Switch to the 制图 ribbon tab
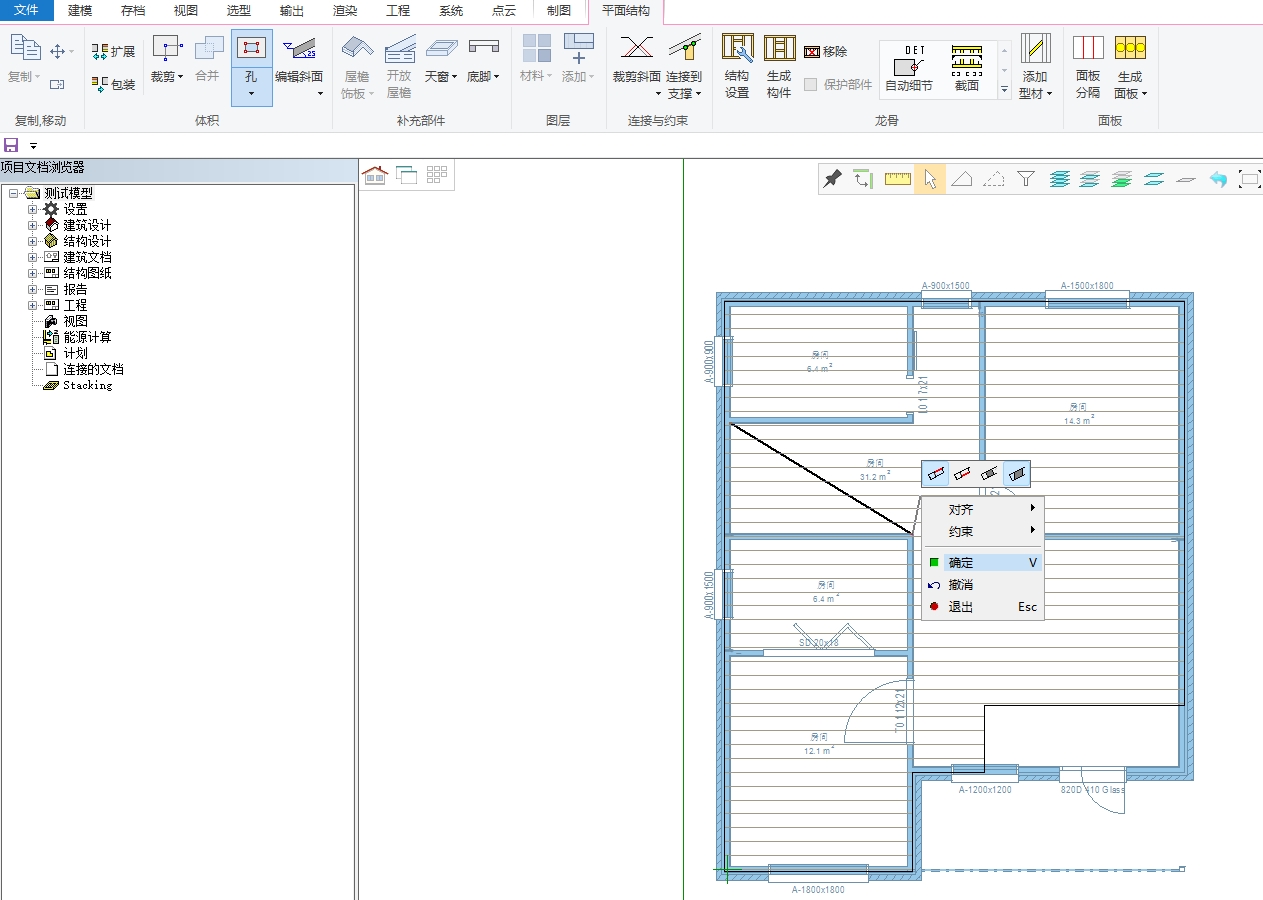 point(559,11)
